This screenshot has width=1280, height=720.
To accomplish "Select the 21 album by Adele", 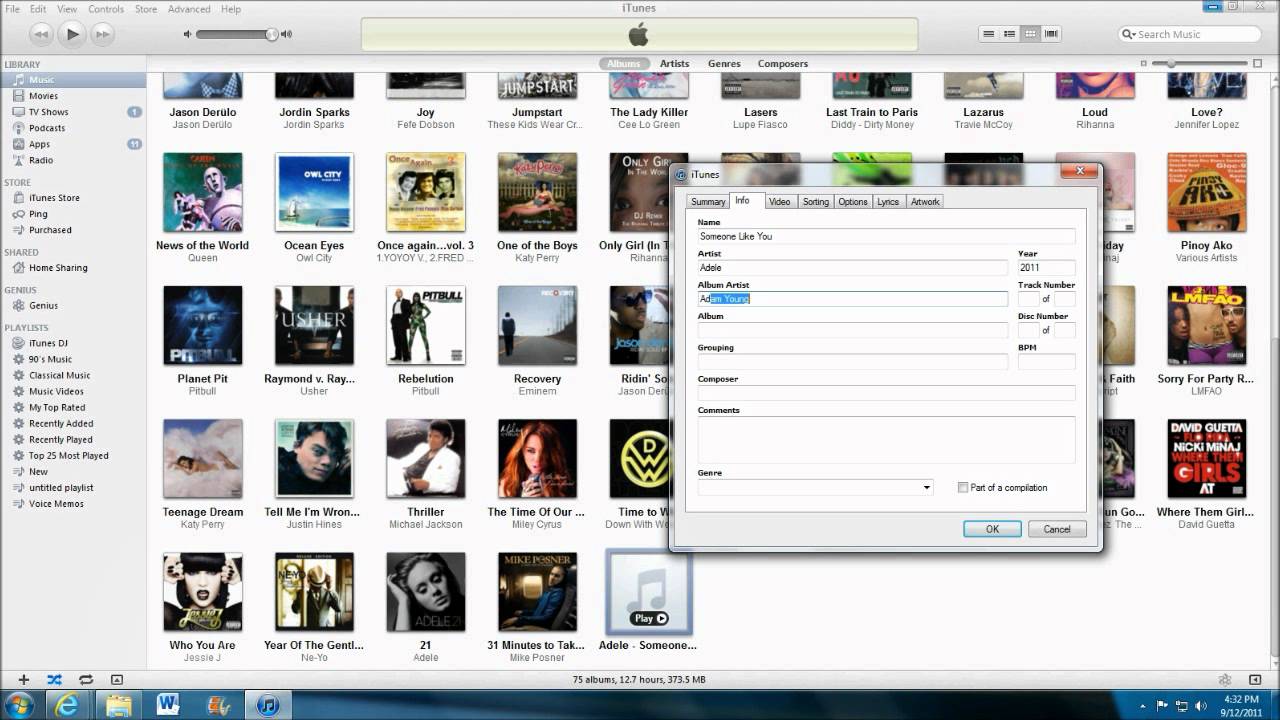I will click(426, 592).
